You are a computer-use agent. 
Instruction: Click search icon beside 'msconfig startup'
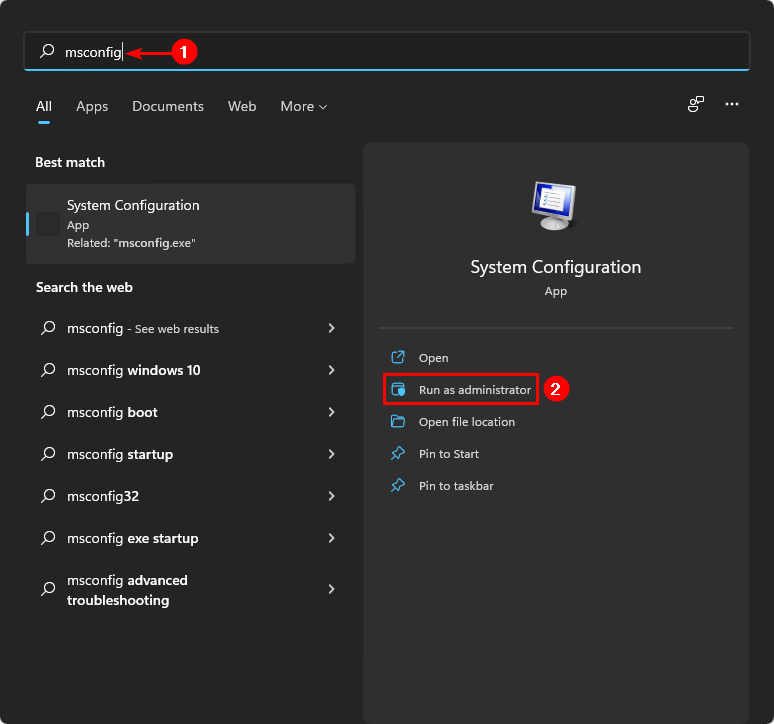tap(48, 454)
